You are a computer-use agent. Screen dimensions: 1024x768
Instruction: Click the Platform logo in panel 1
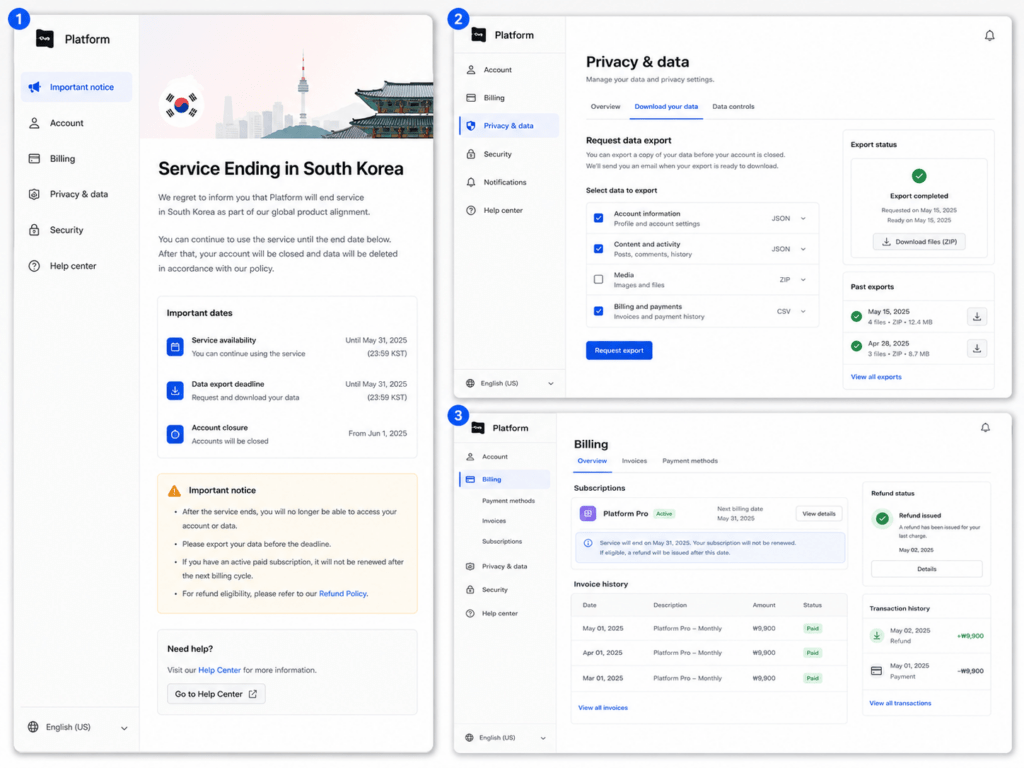coord(45,39)
